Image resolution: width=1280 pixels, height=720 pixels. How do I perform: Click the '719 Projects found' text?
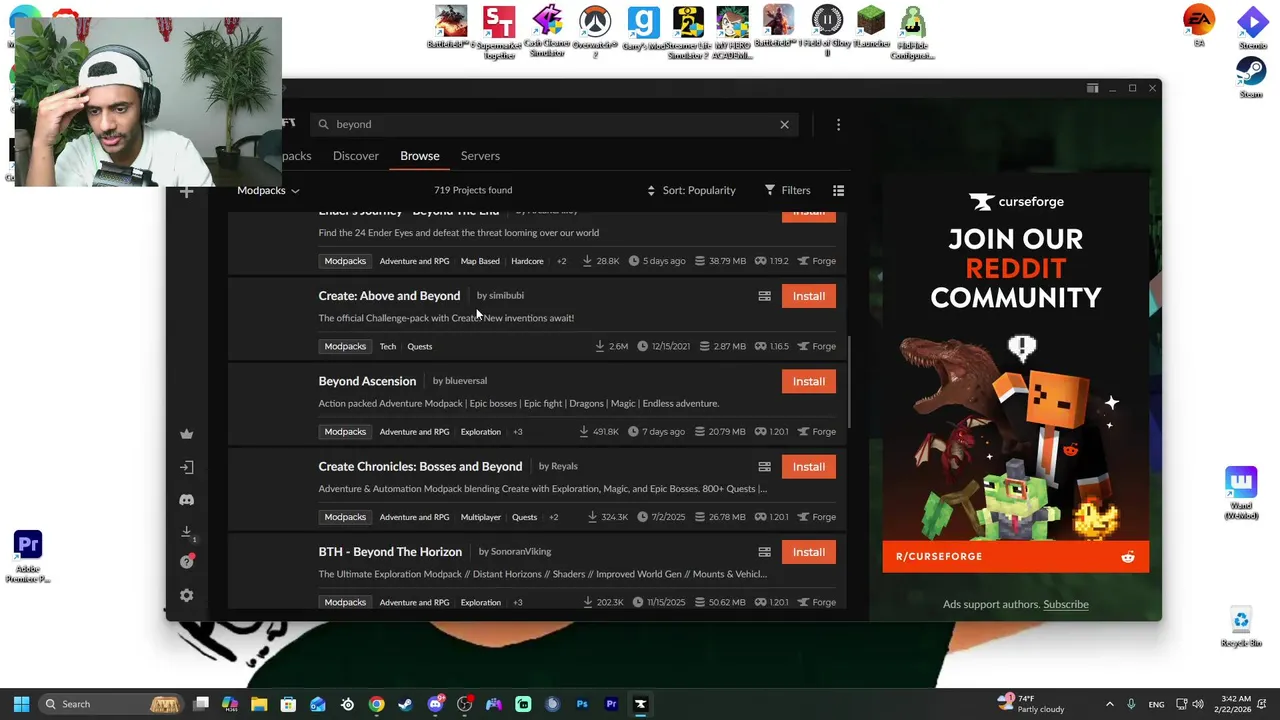(x=473, y=190)
